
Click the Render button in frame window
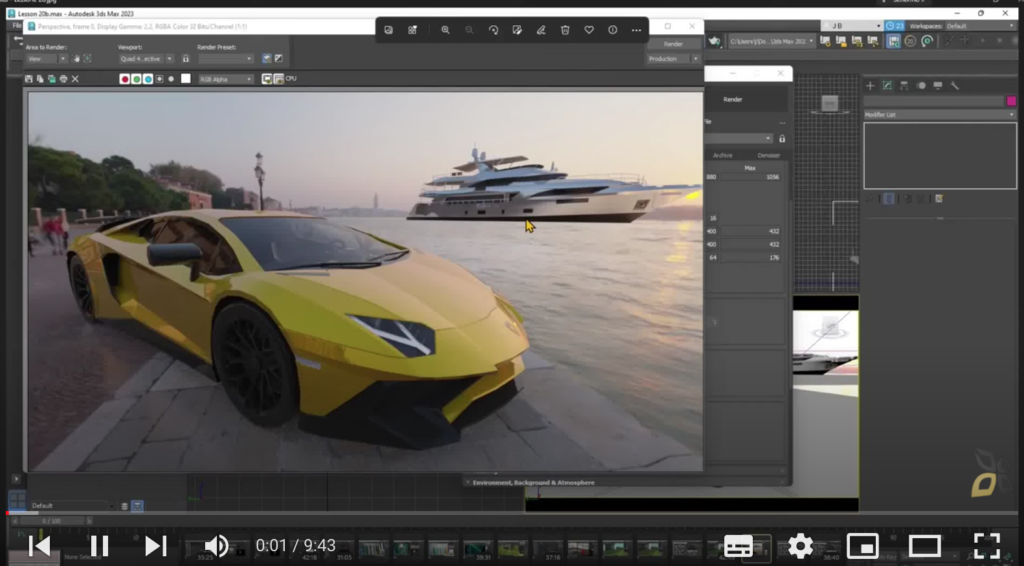tap(673, 44)
